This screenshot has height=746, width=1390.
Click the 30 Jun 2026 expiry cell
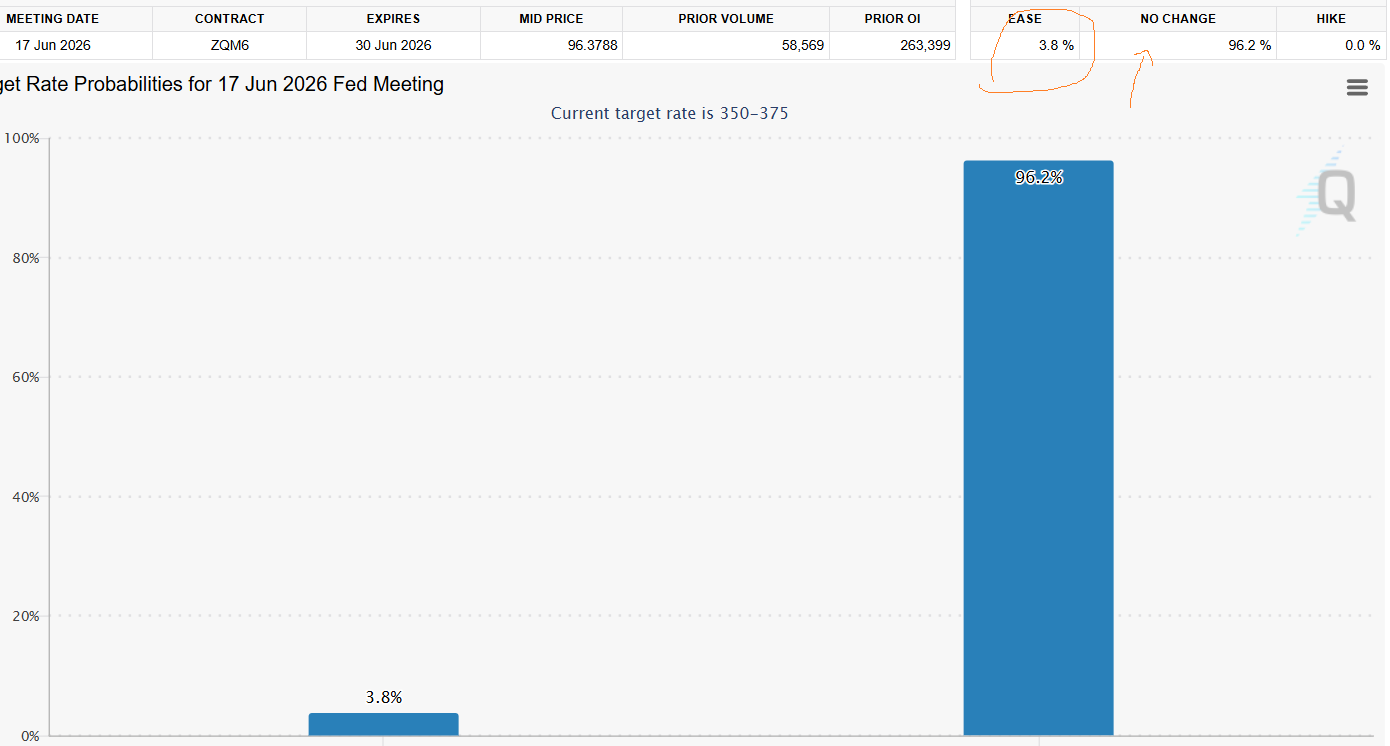tap(393, 45)
